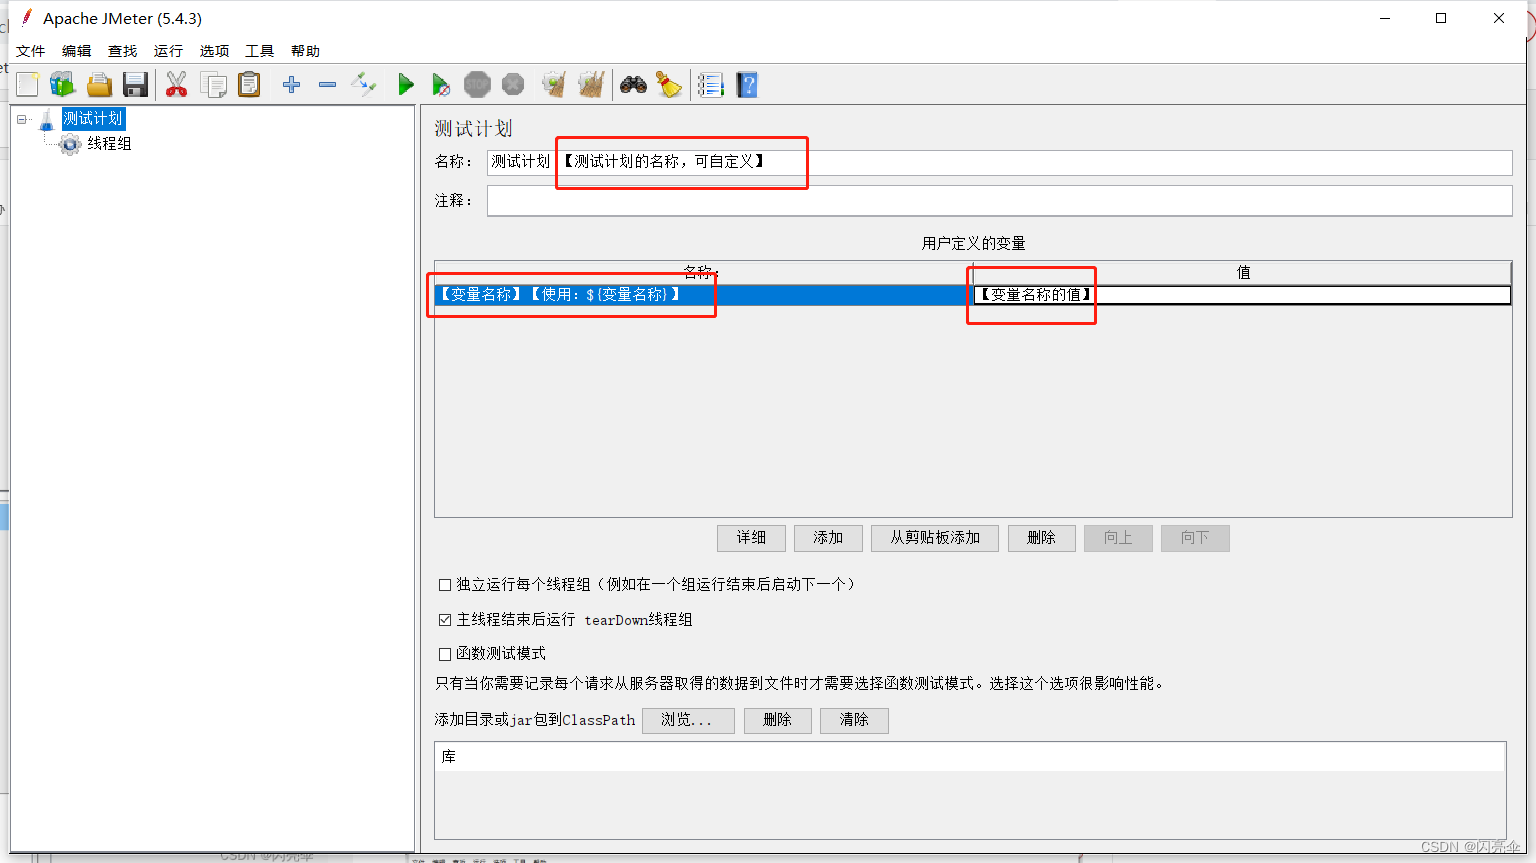Save the test plan with floppy icon
The image size is (1536, 863).
(x=135, y=85)
